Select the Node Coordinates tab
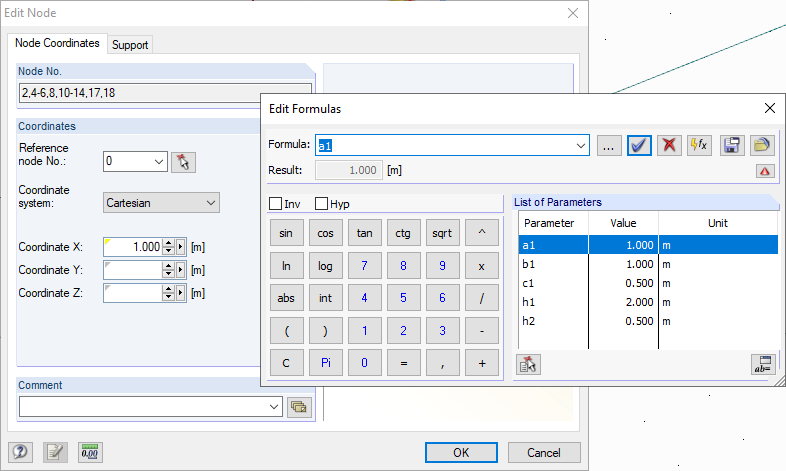The image size is (786, 471). pyautogui.click(x=56, y=44)
